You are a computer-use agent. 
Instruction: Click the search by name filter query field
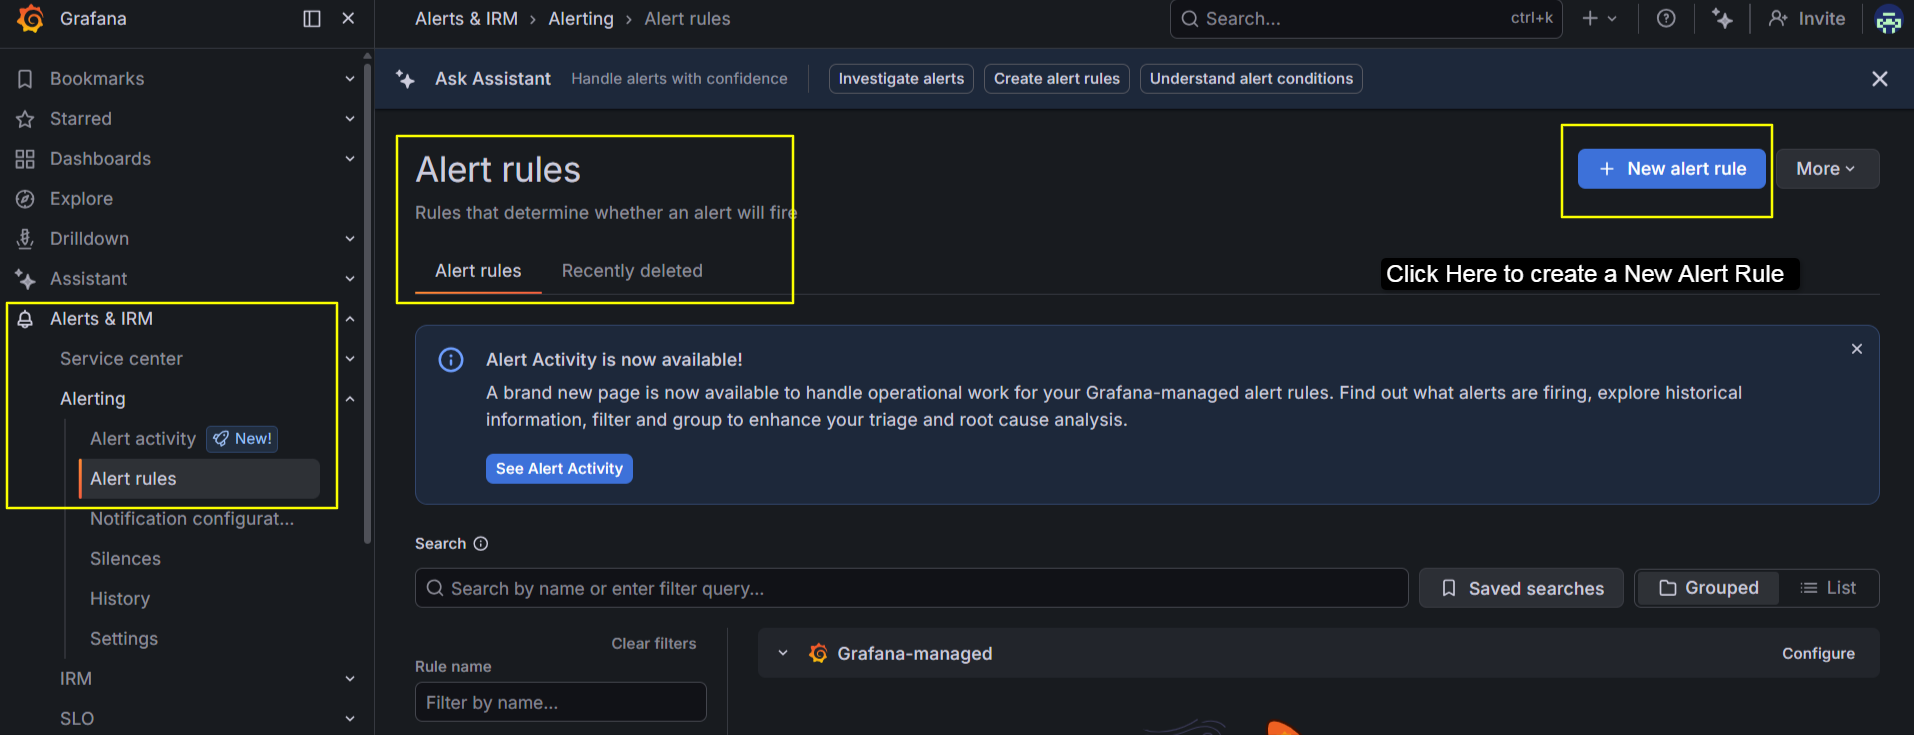click(x=911, y=588)
